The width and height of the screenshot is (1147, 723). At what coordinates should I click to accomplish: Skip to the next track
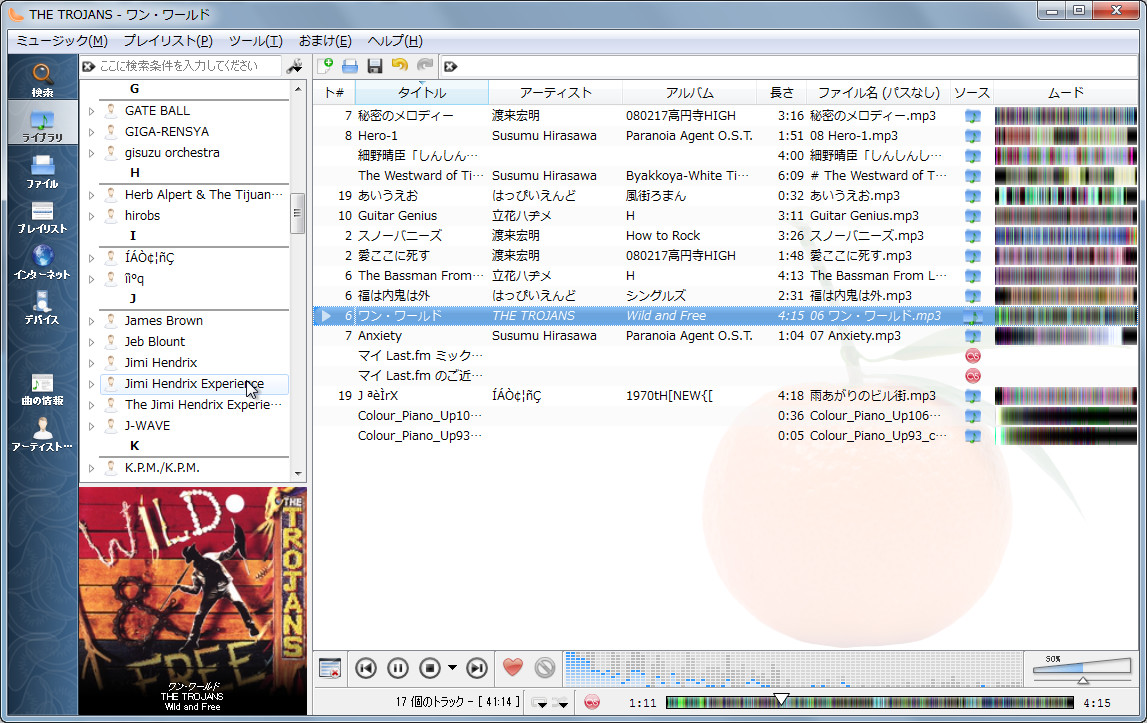point(477,668)
